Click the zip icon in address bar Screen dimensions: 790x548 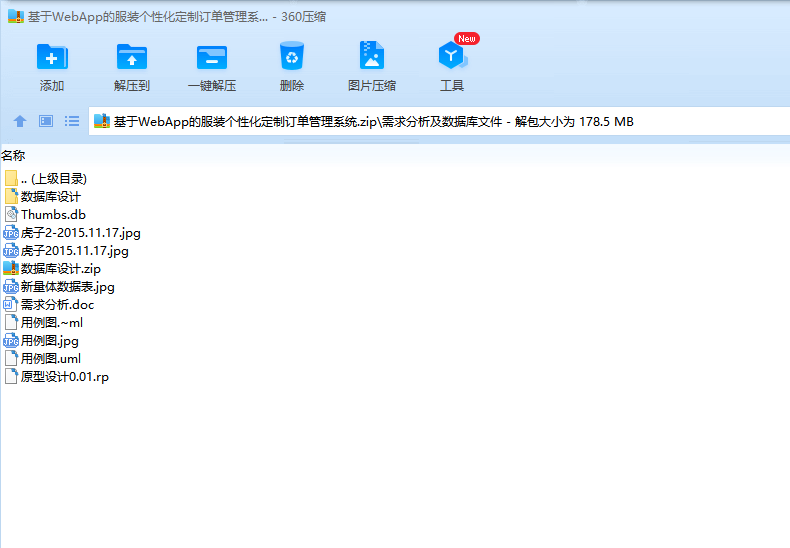(102, 121)
